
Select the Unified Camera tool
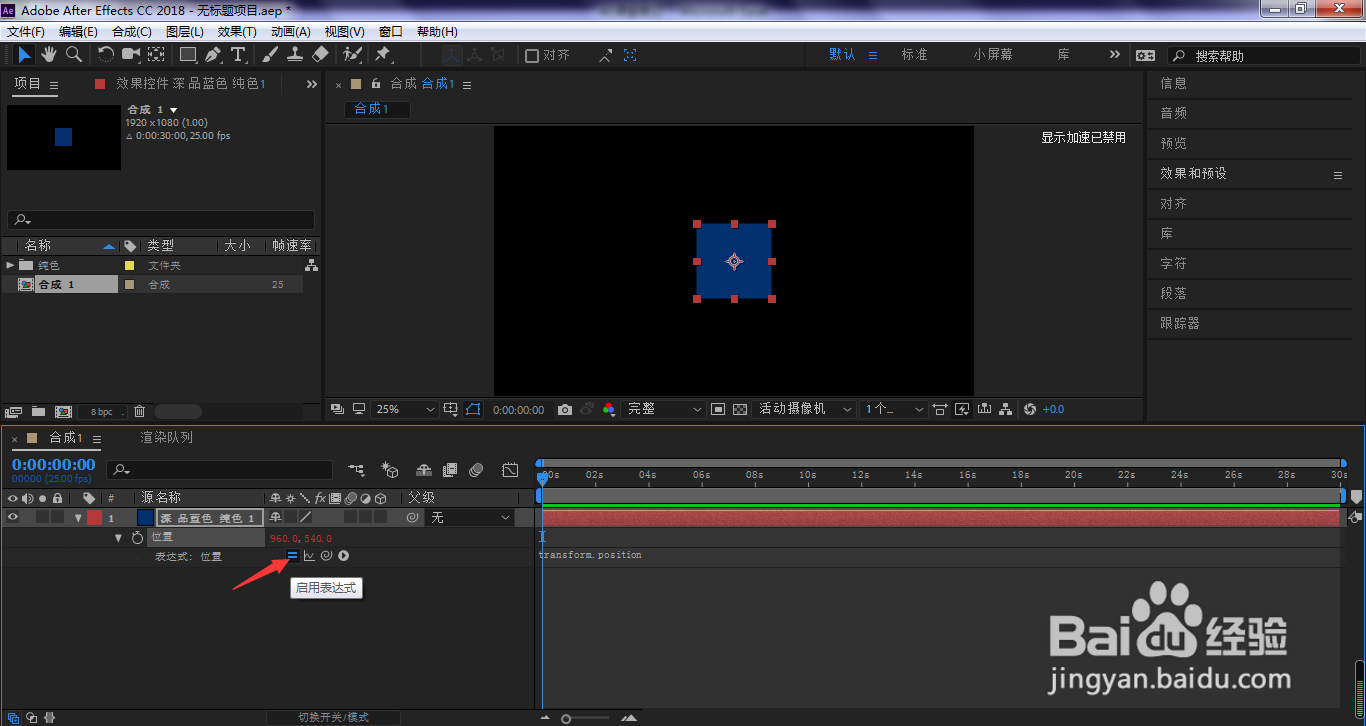131,54
